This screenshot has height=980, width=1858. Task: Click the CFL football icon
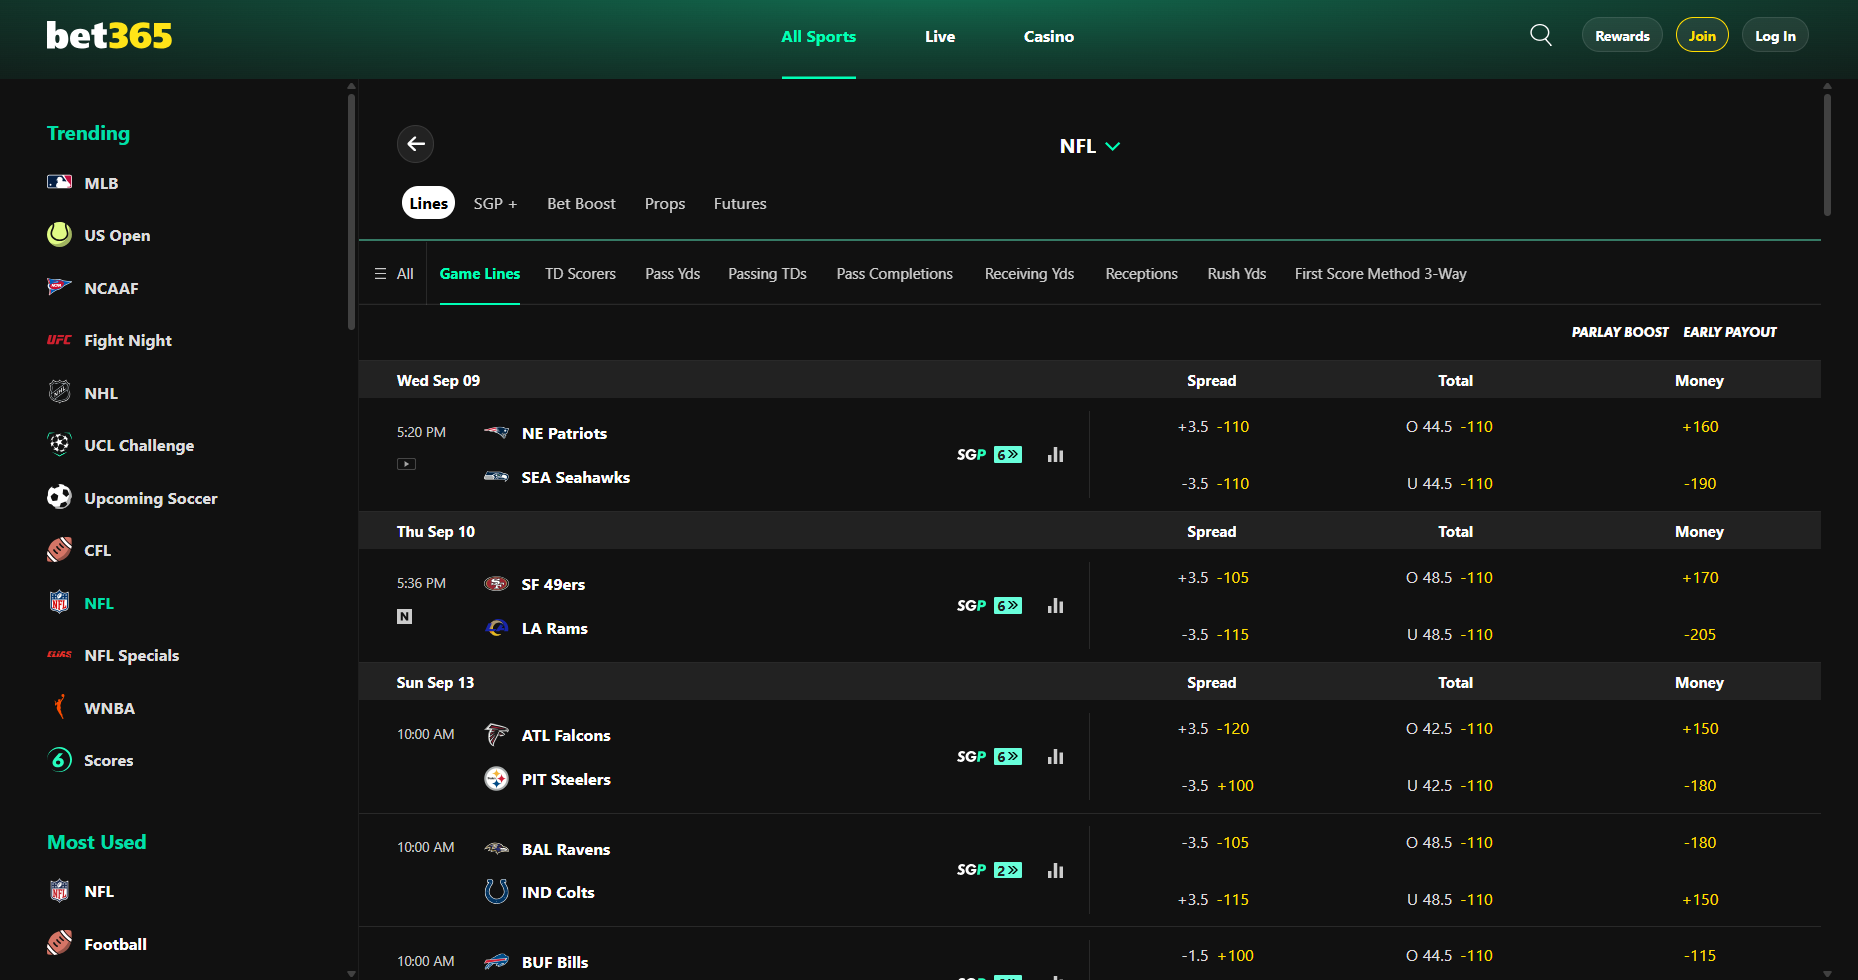[59, 549]
